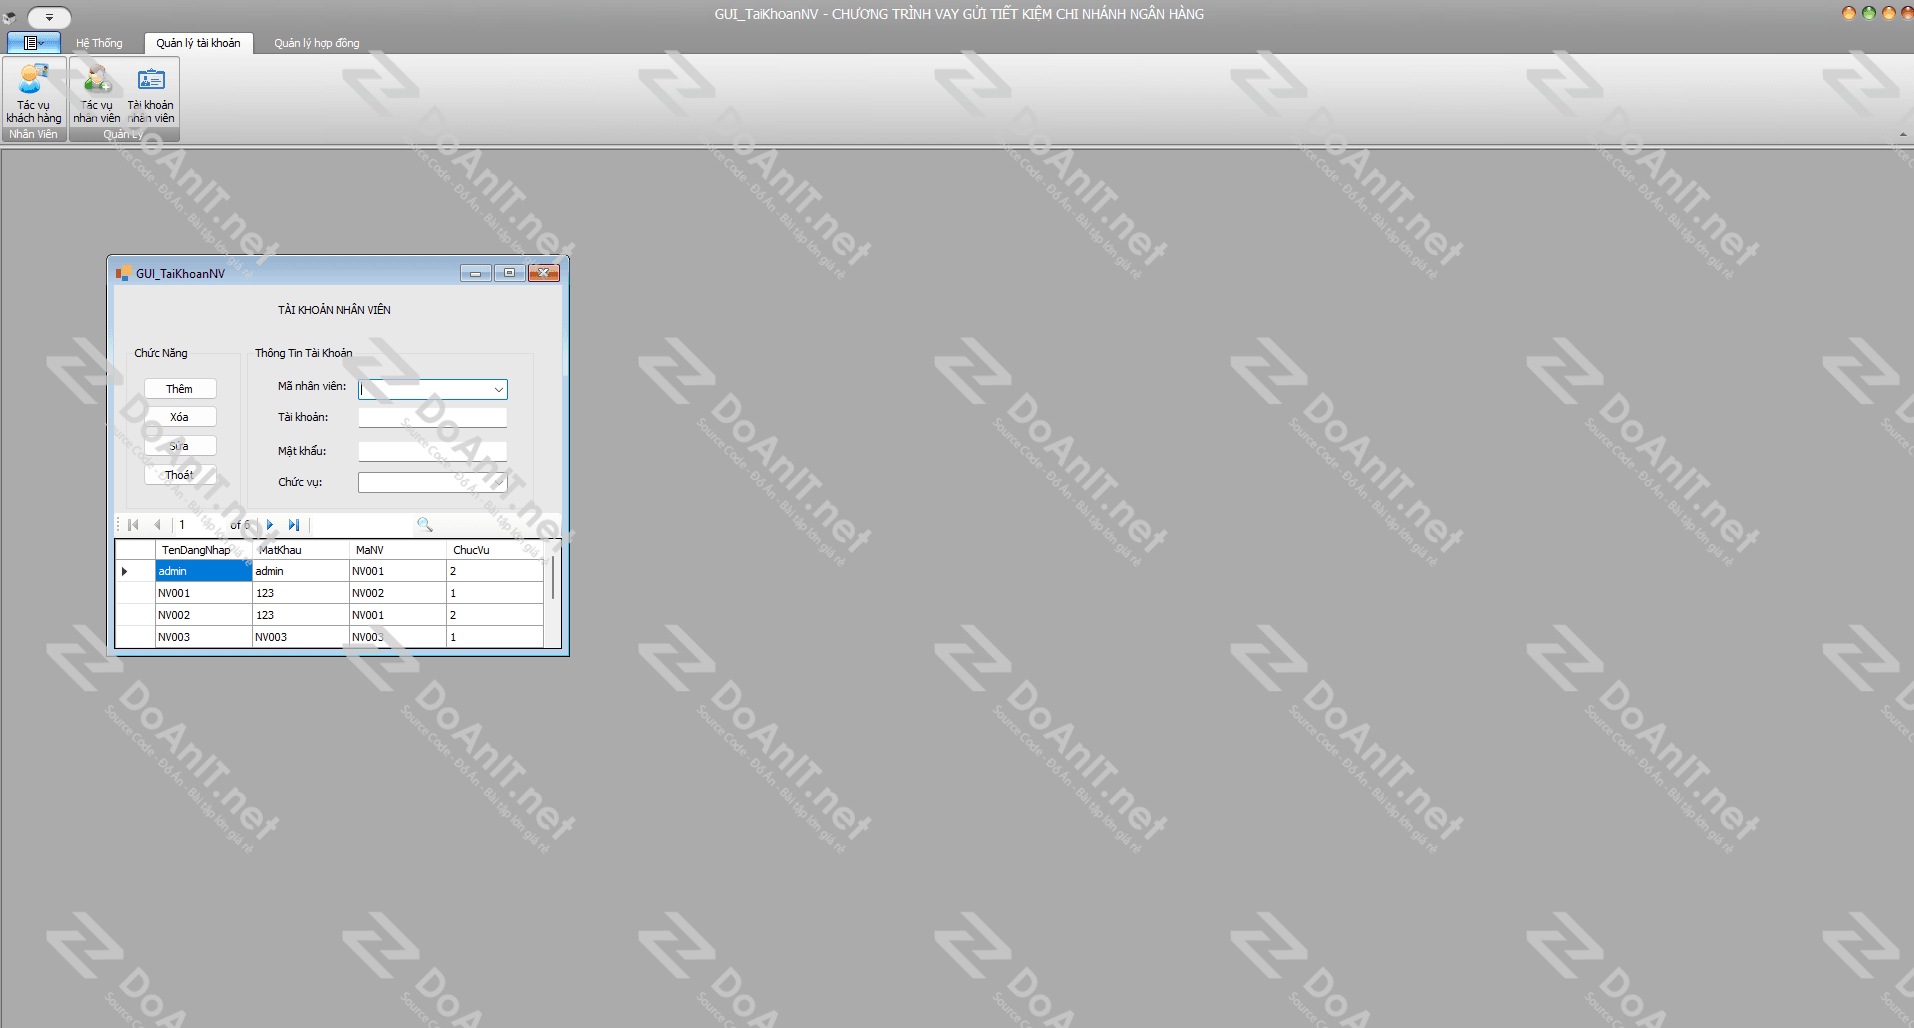Select the NV001 TenDangNhap cell
The height and width of the screenshot is (1028, 1914).
click(204, 593)
